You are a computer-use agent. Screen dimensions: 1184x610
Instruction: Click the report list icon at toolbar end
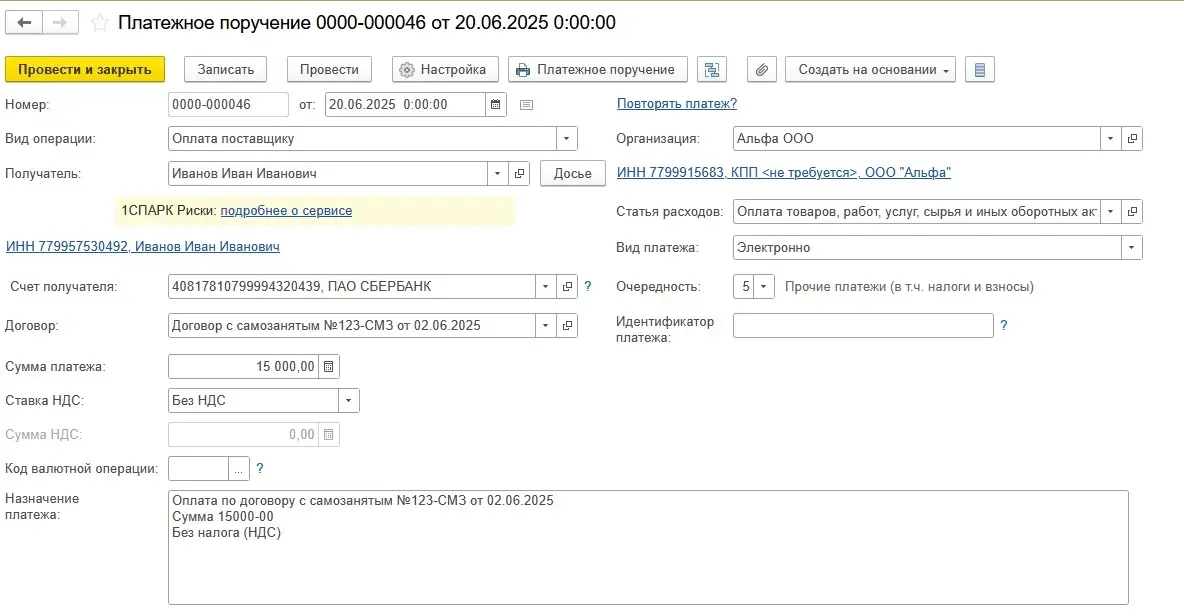click(979, 70)
